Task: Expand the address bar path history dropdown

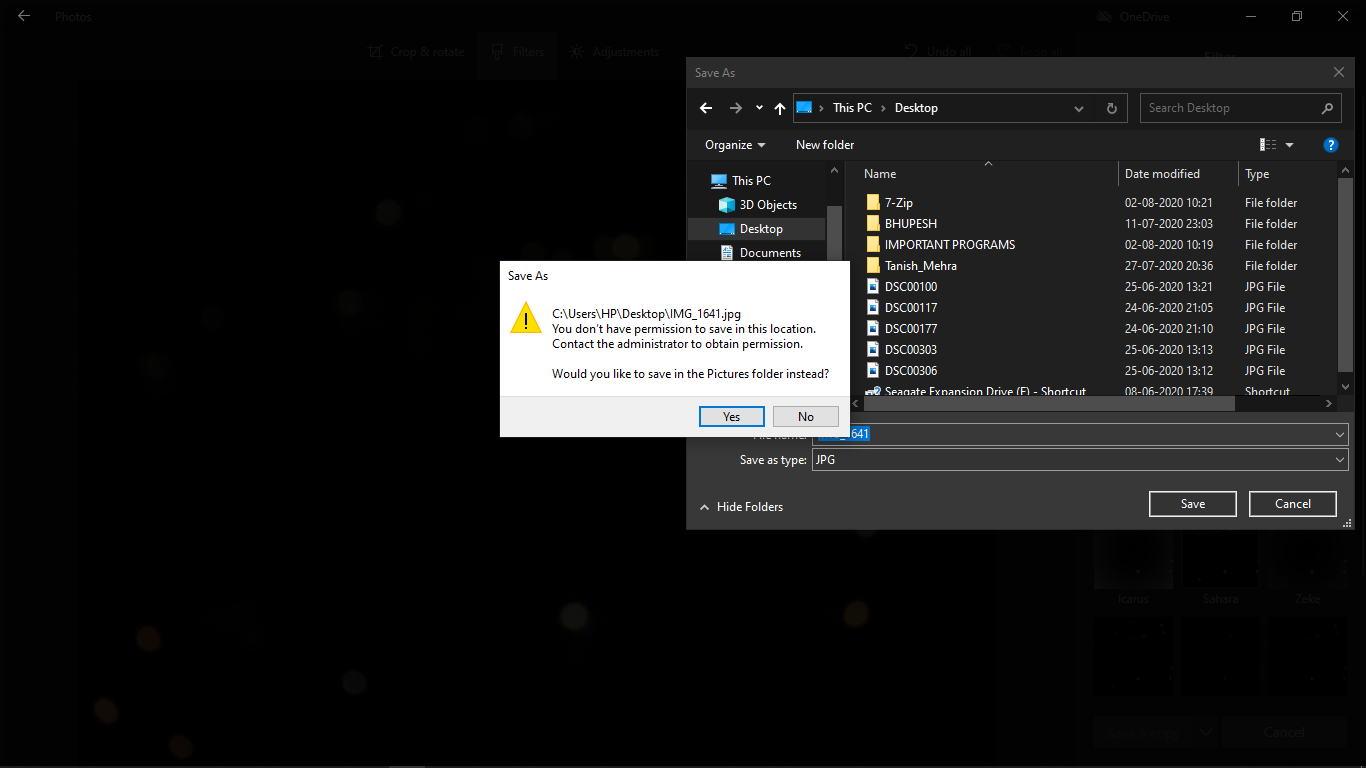Action: (x=1078, y=108)
